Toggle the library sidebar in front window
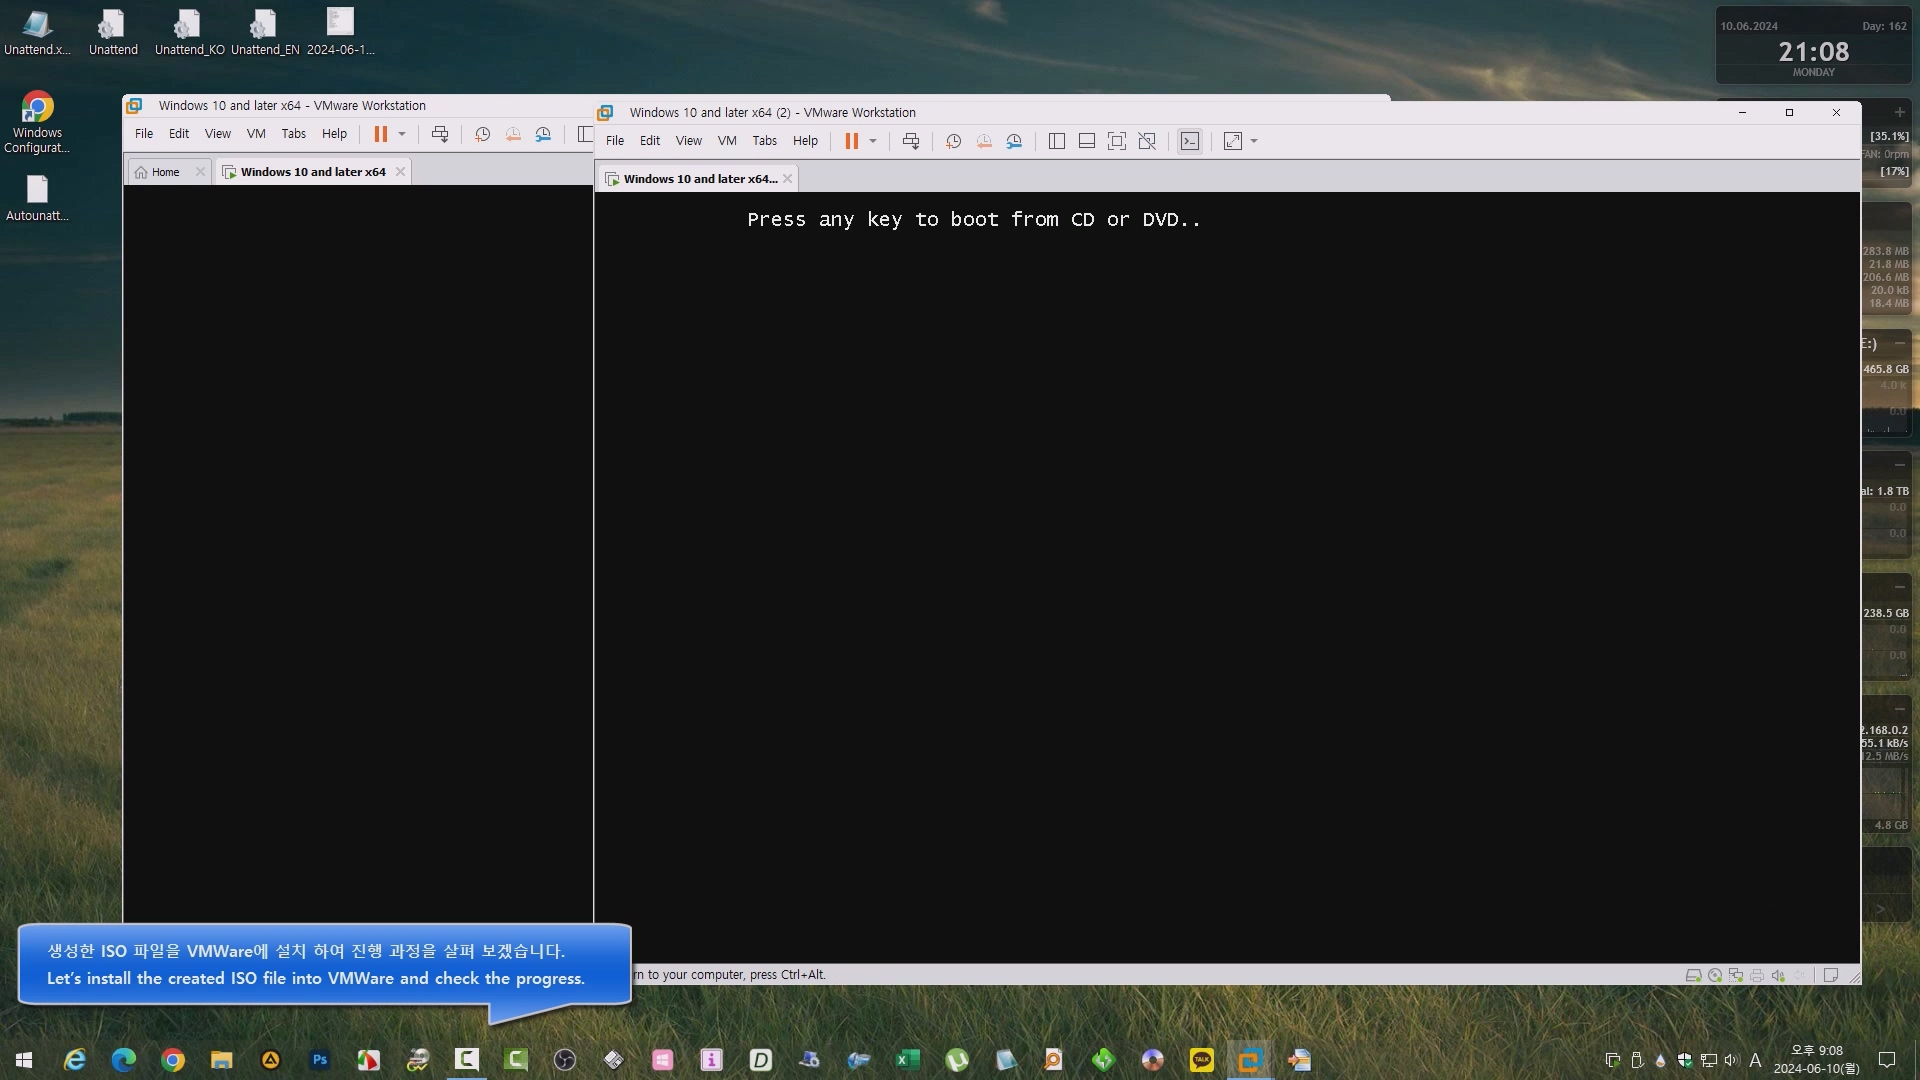The height and width of the screenshot is (1080, 1920). [x=1056, y=141]
